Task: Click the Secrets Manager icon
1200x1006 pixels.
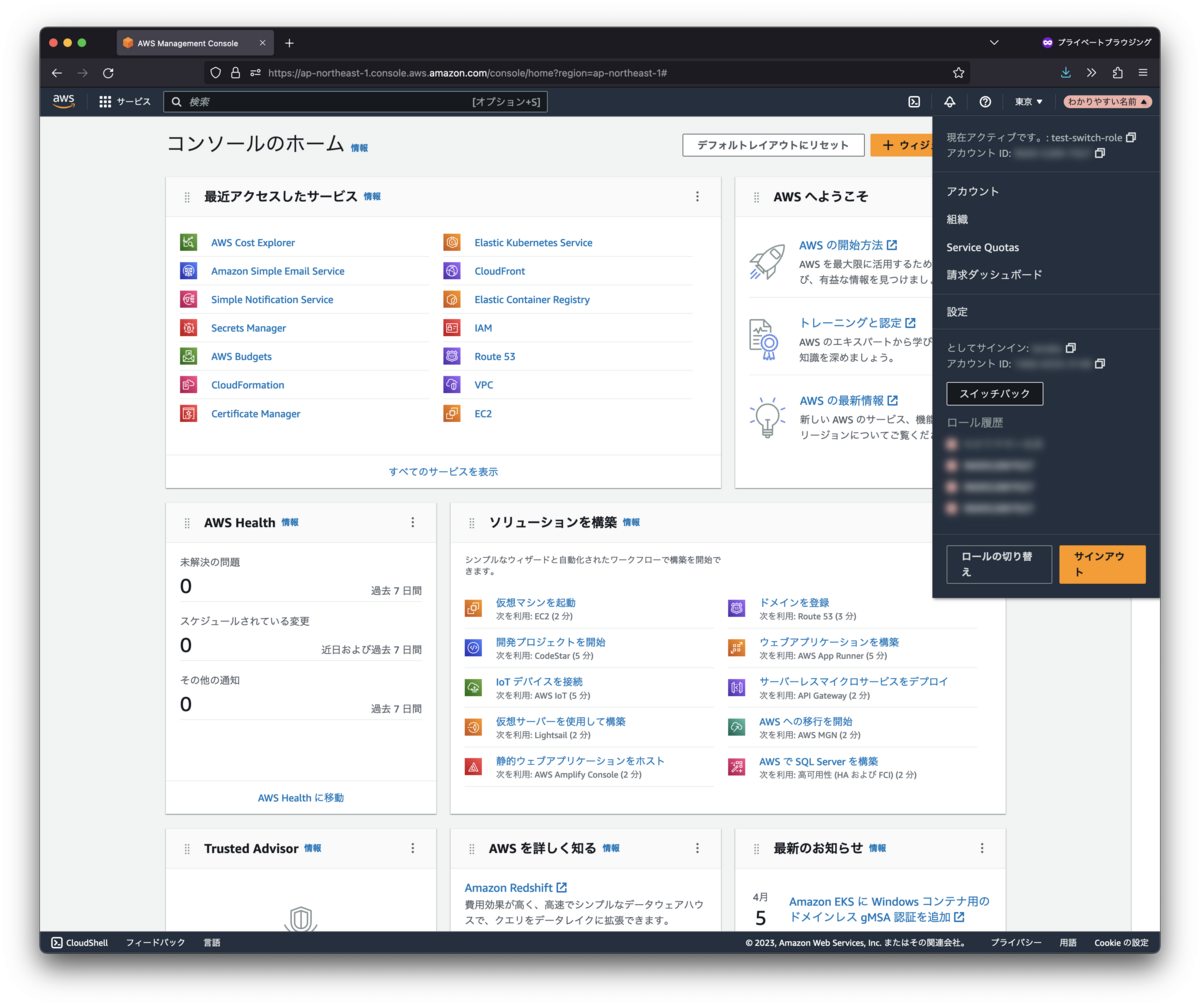Action: point(189,328)
